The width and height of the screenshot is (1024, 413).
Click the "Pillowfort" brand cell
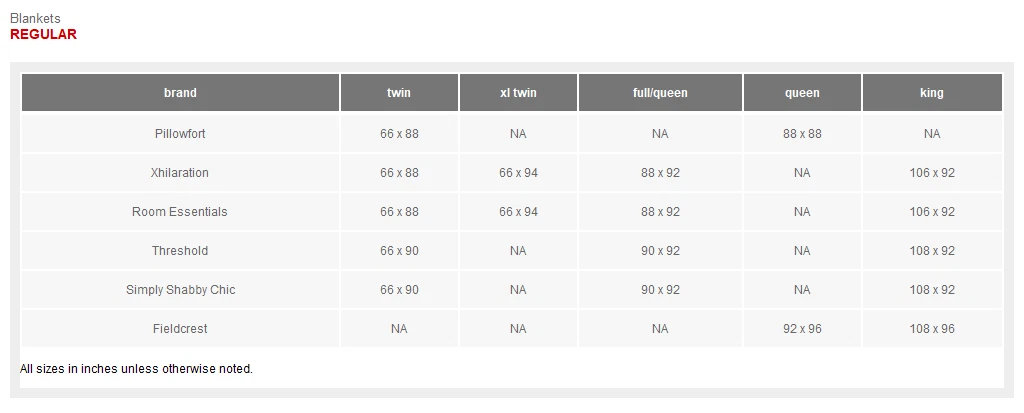click(x=180, y=134)
